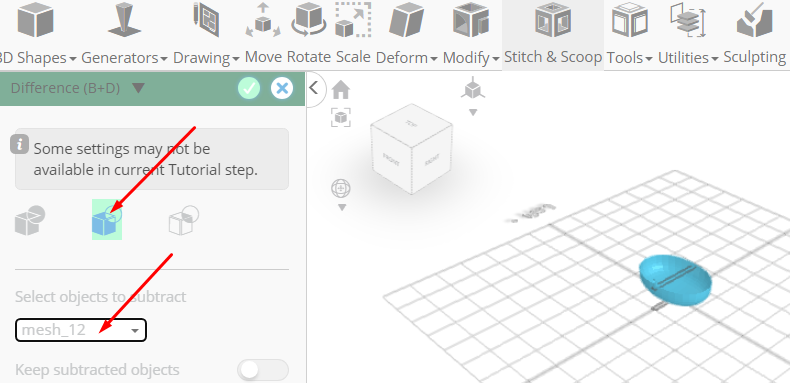
Task: Toggle Keep subtracted objects switch
Action: point(262,370)
